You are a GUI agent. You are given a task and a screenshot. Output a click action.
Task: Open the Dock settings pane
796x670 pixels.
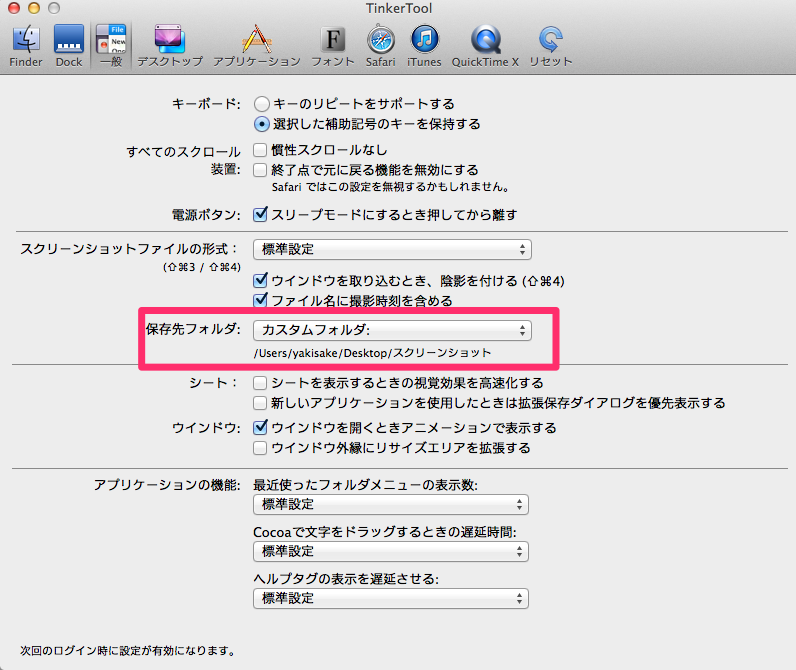(x=69, y=46)
